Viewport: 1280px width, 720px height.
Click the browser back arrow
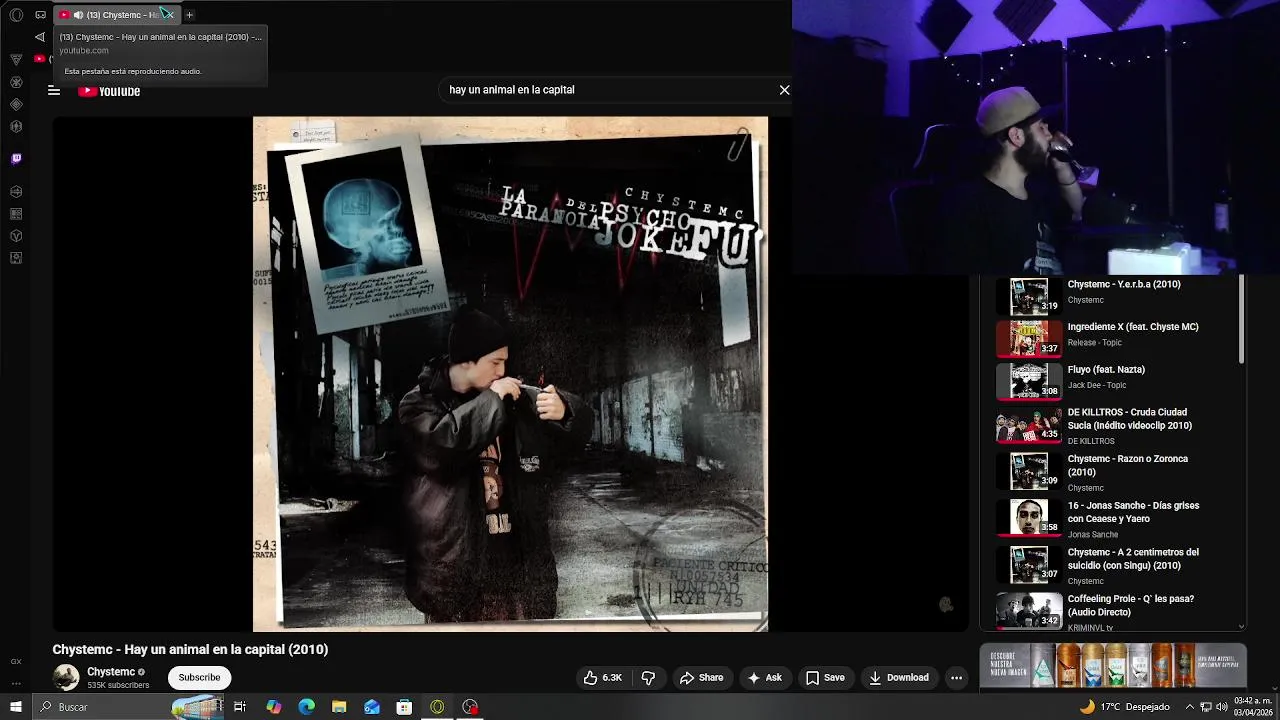[40, 37]
